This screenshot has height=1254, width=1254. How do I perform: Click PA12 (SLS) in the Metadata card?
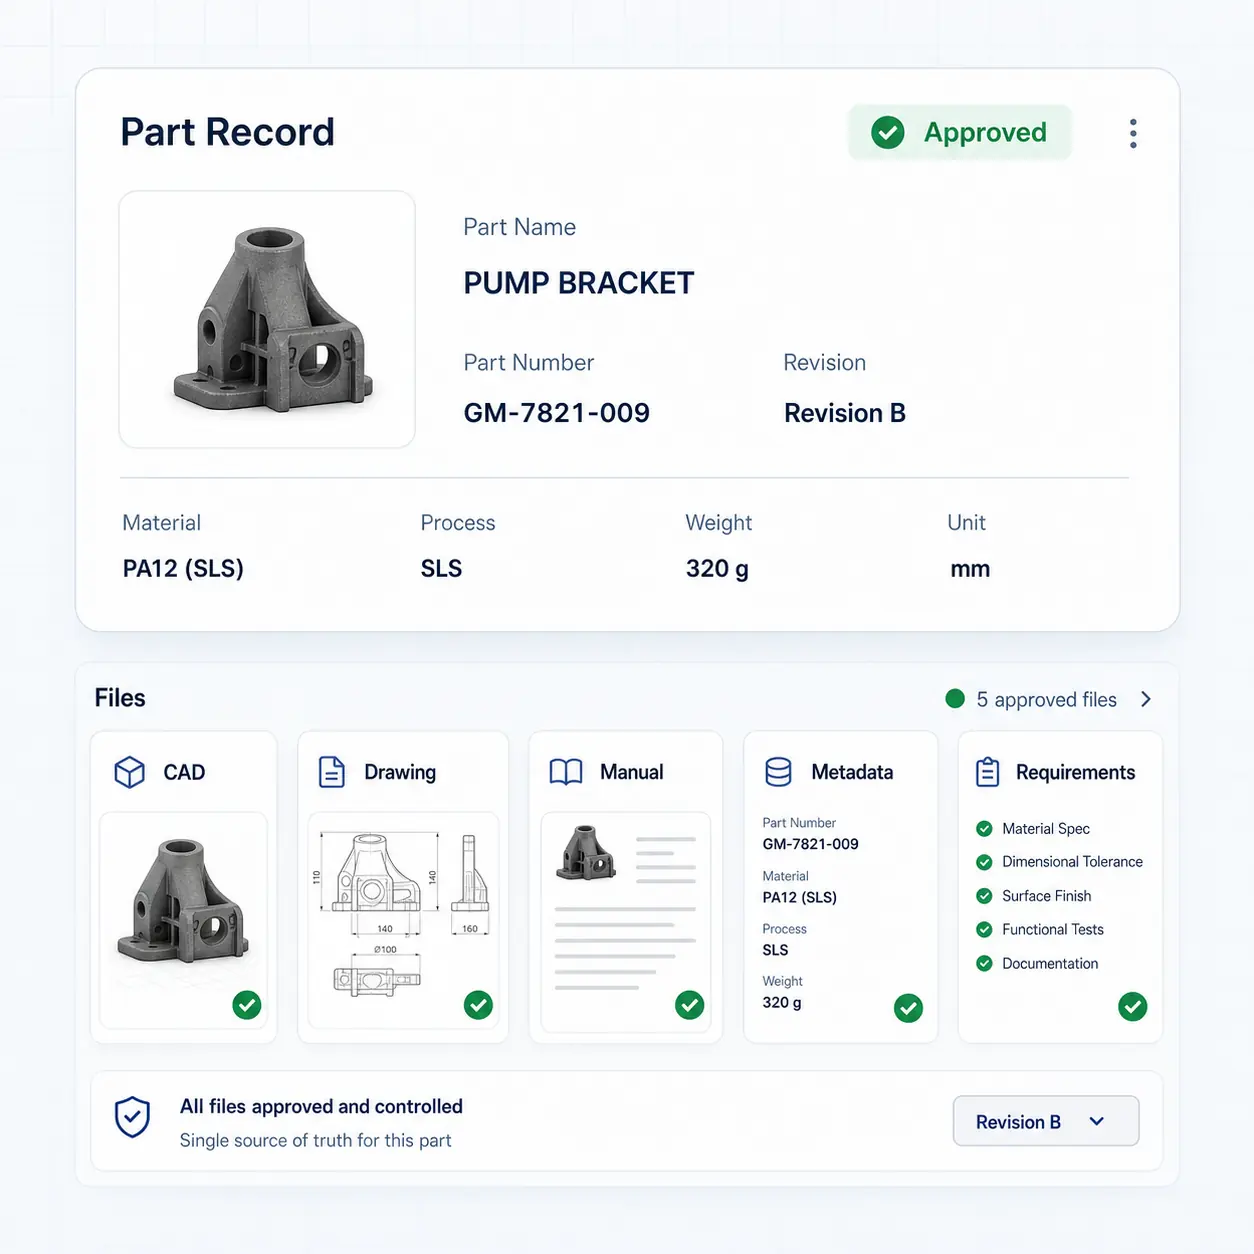(799, 897)
